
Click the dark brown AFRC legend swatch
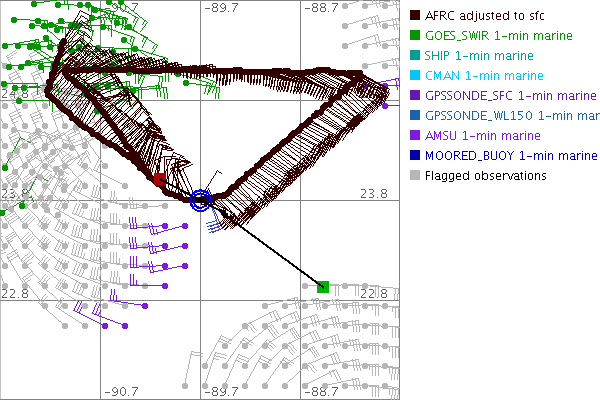(415, 16)
